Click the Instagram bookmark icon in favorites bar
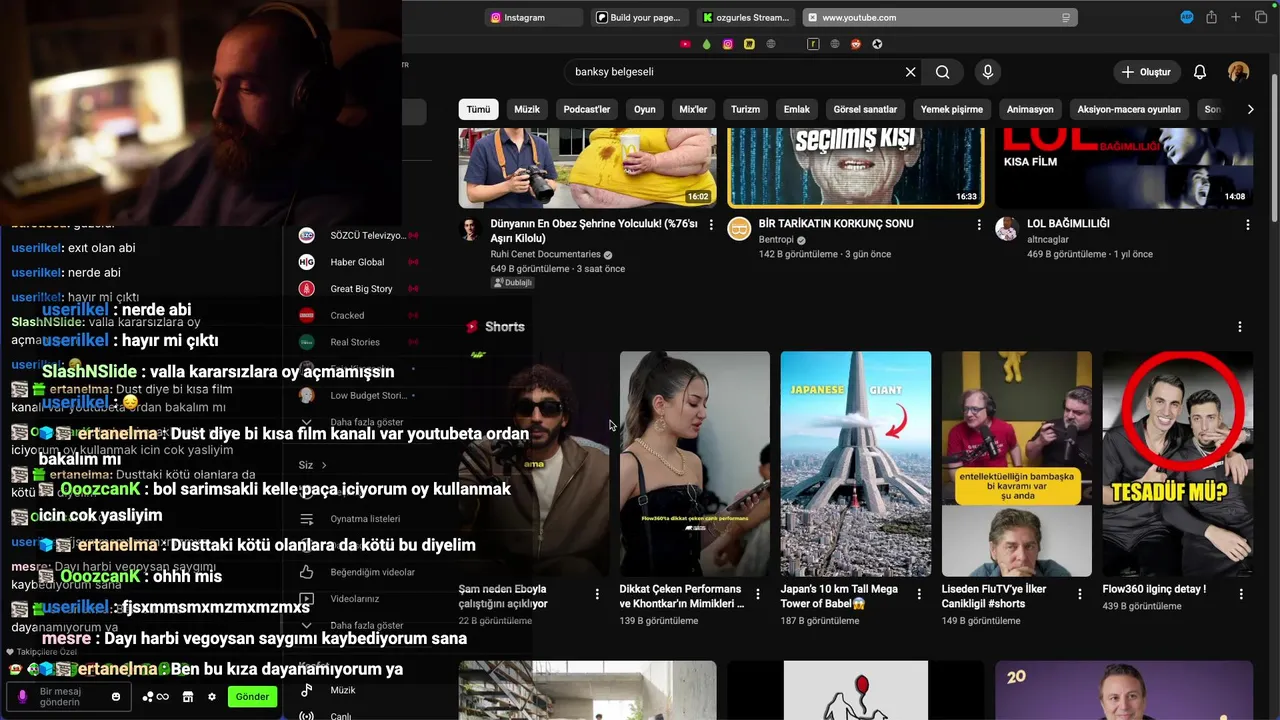This screenshot has height=720, width=1280. pyautogui.click(x=728, y=44)
